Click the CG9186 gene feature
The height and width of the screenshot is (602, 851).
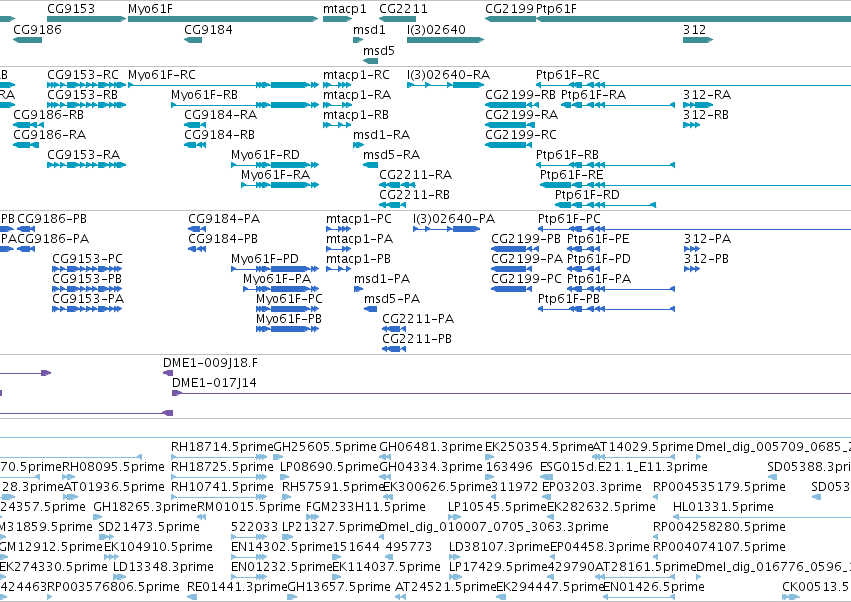point(27,40)
